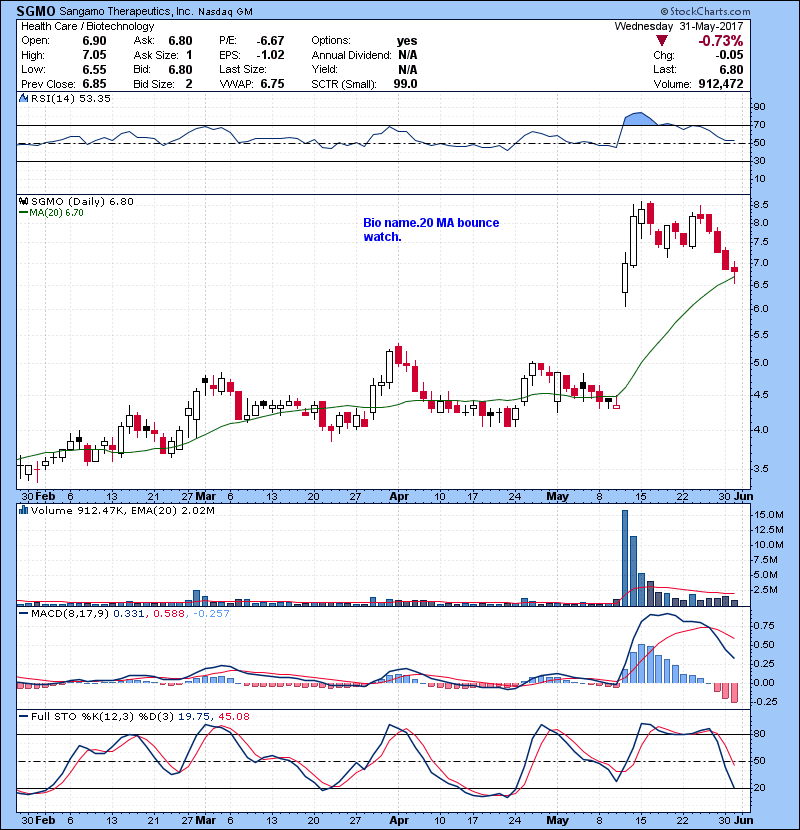This screenshot has width=800, height=830.
Task: Click the P/E value -6.67
Action: point(271,41)
